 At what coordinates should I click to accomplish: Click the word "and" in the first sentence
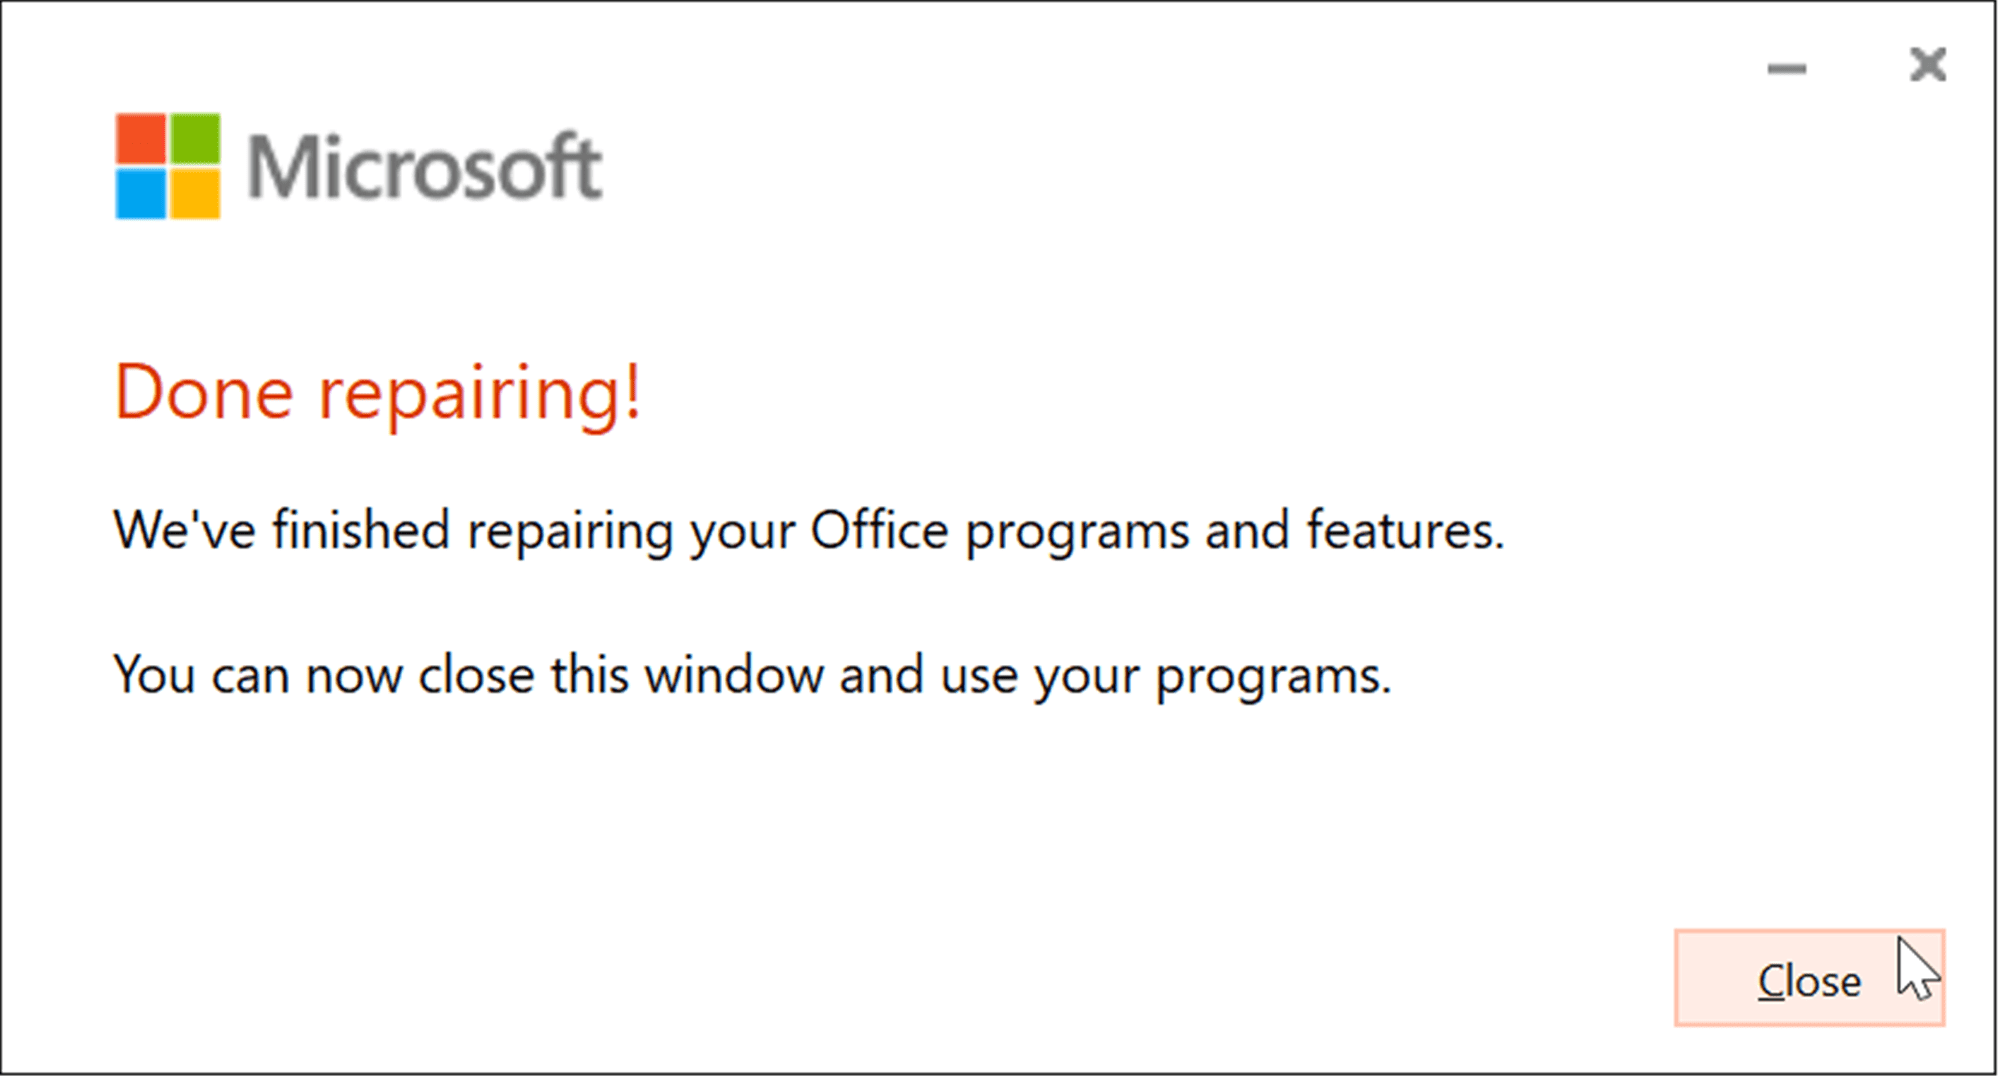(1247, 530)
